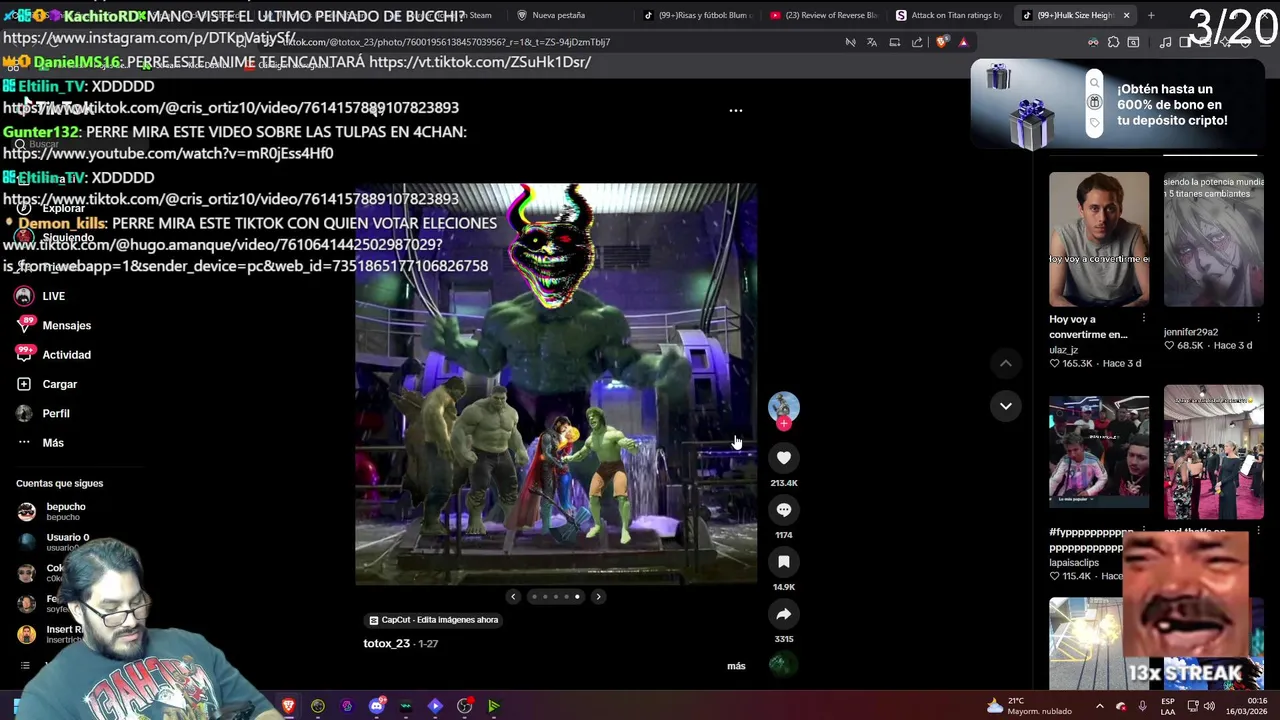Expand the caption with más
1280x720 pixels.
tap(736, 666)
